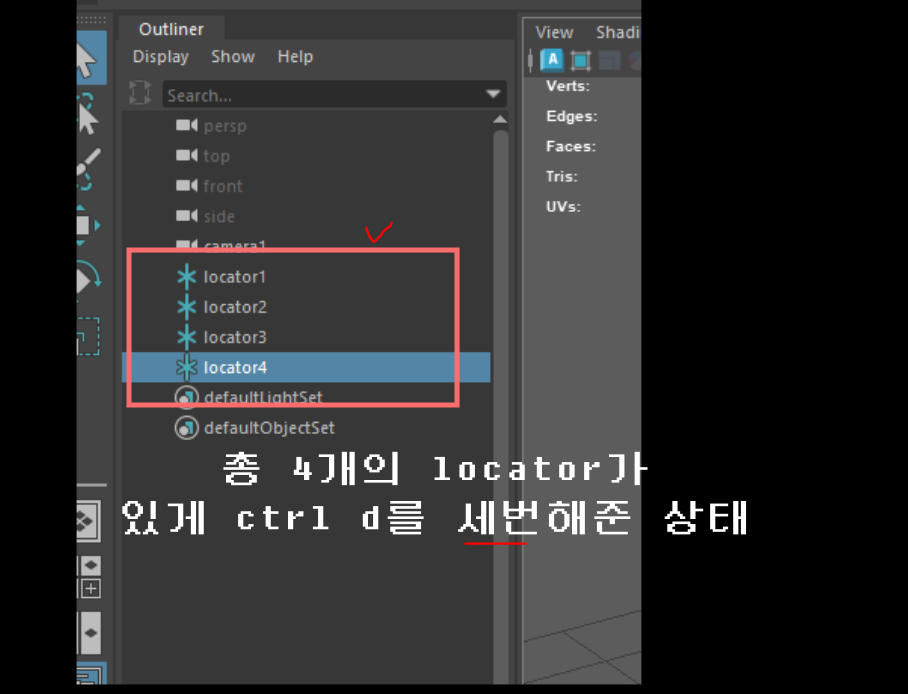Click the Edges: label in viewport
908x694 pixels.
point(572,116)
